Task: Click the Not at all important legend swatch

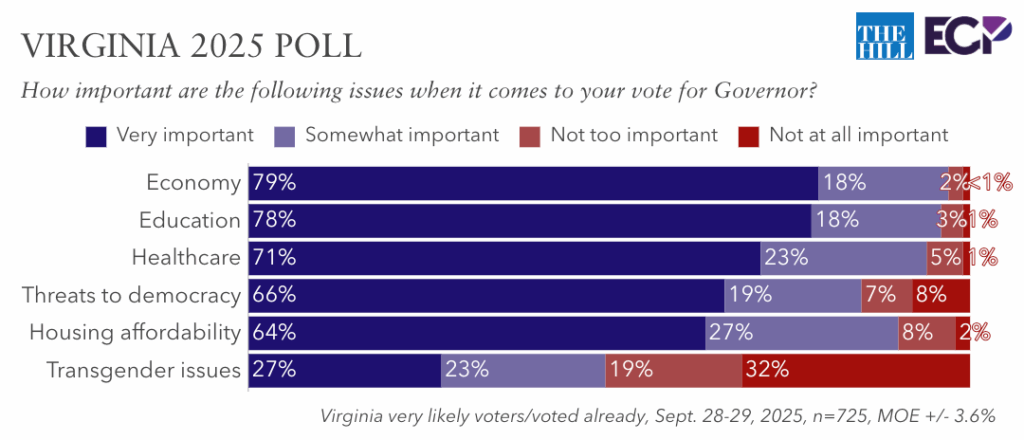Action: [x=749, y=135]
